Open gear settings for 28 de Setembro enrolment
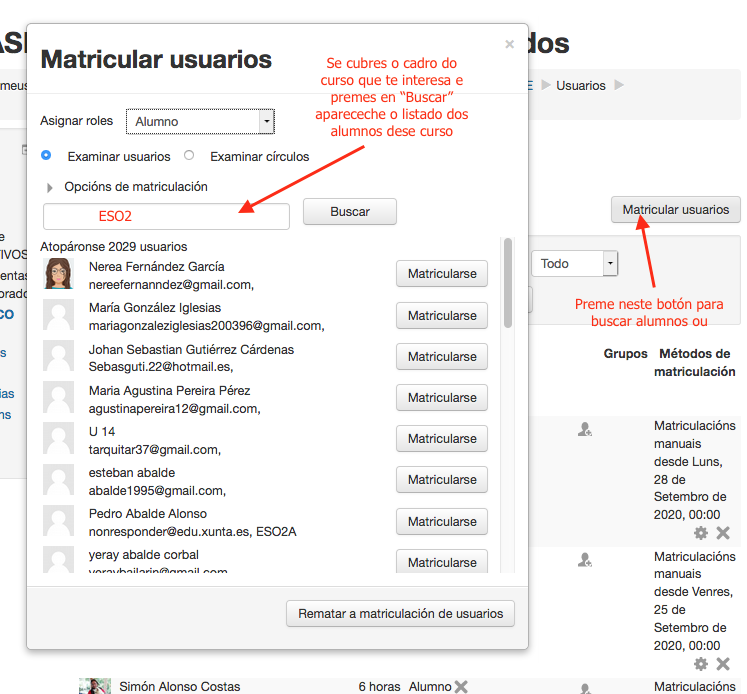The height and width of the screenshot is (694, 747). point(701,533)
